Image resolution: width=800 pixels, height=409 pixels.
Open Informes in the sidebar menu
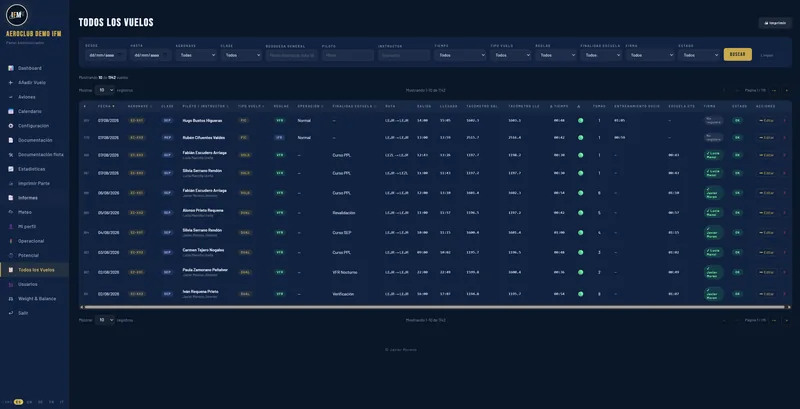point(28,198)
